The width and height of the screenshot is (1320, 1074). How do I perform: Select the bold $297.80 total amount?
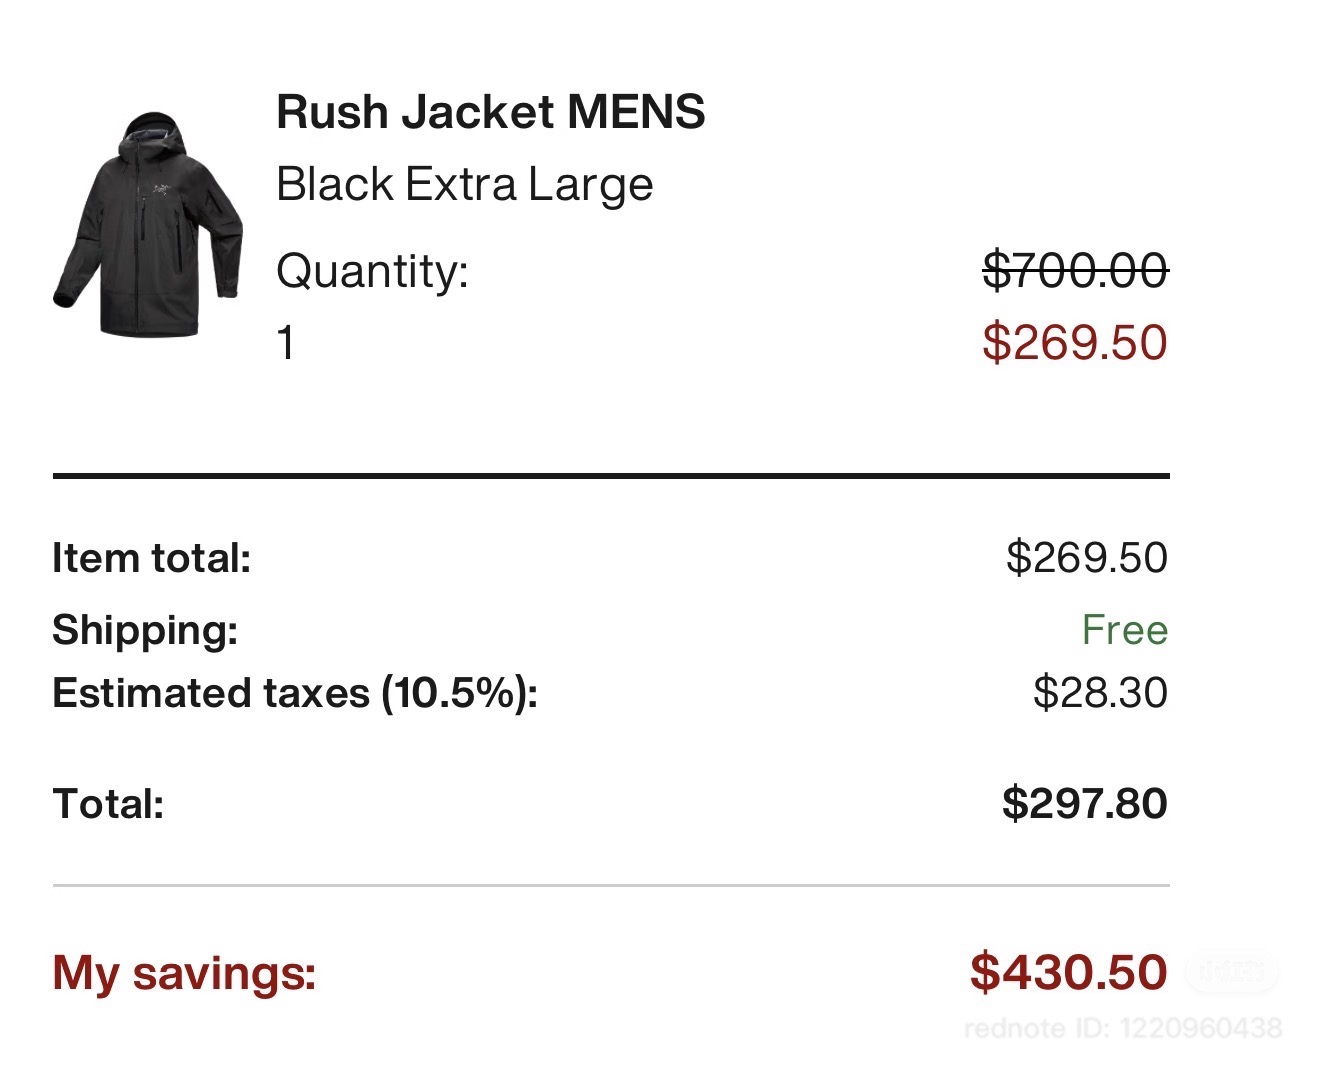coord(1084,804)
